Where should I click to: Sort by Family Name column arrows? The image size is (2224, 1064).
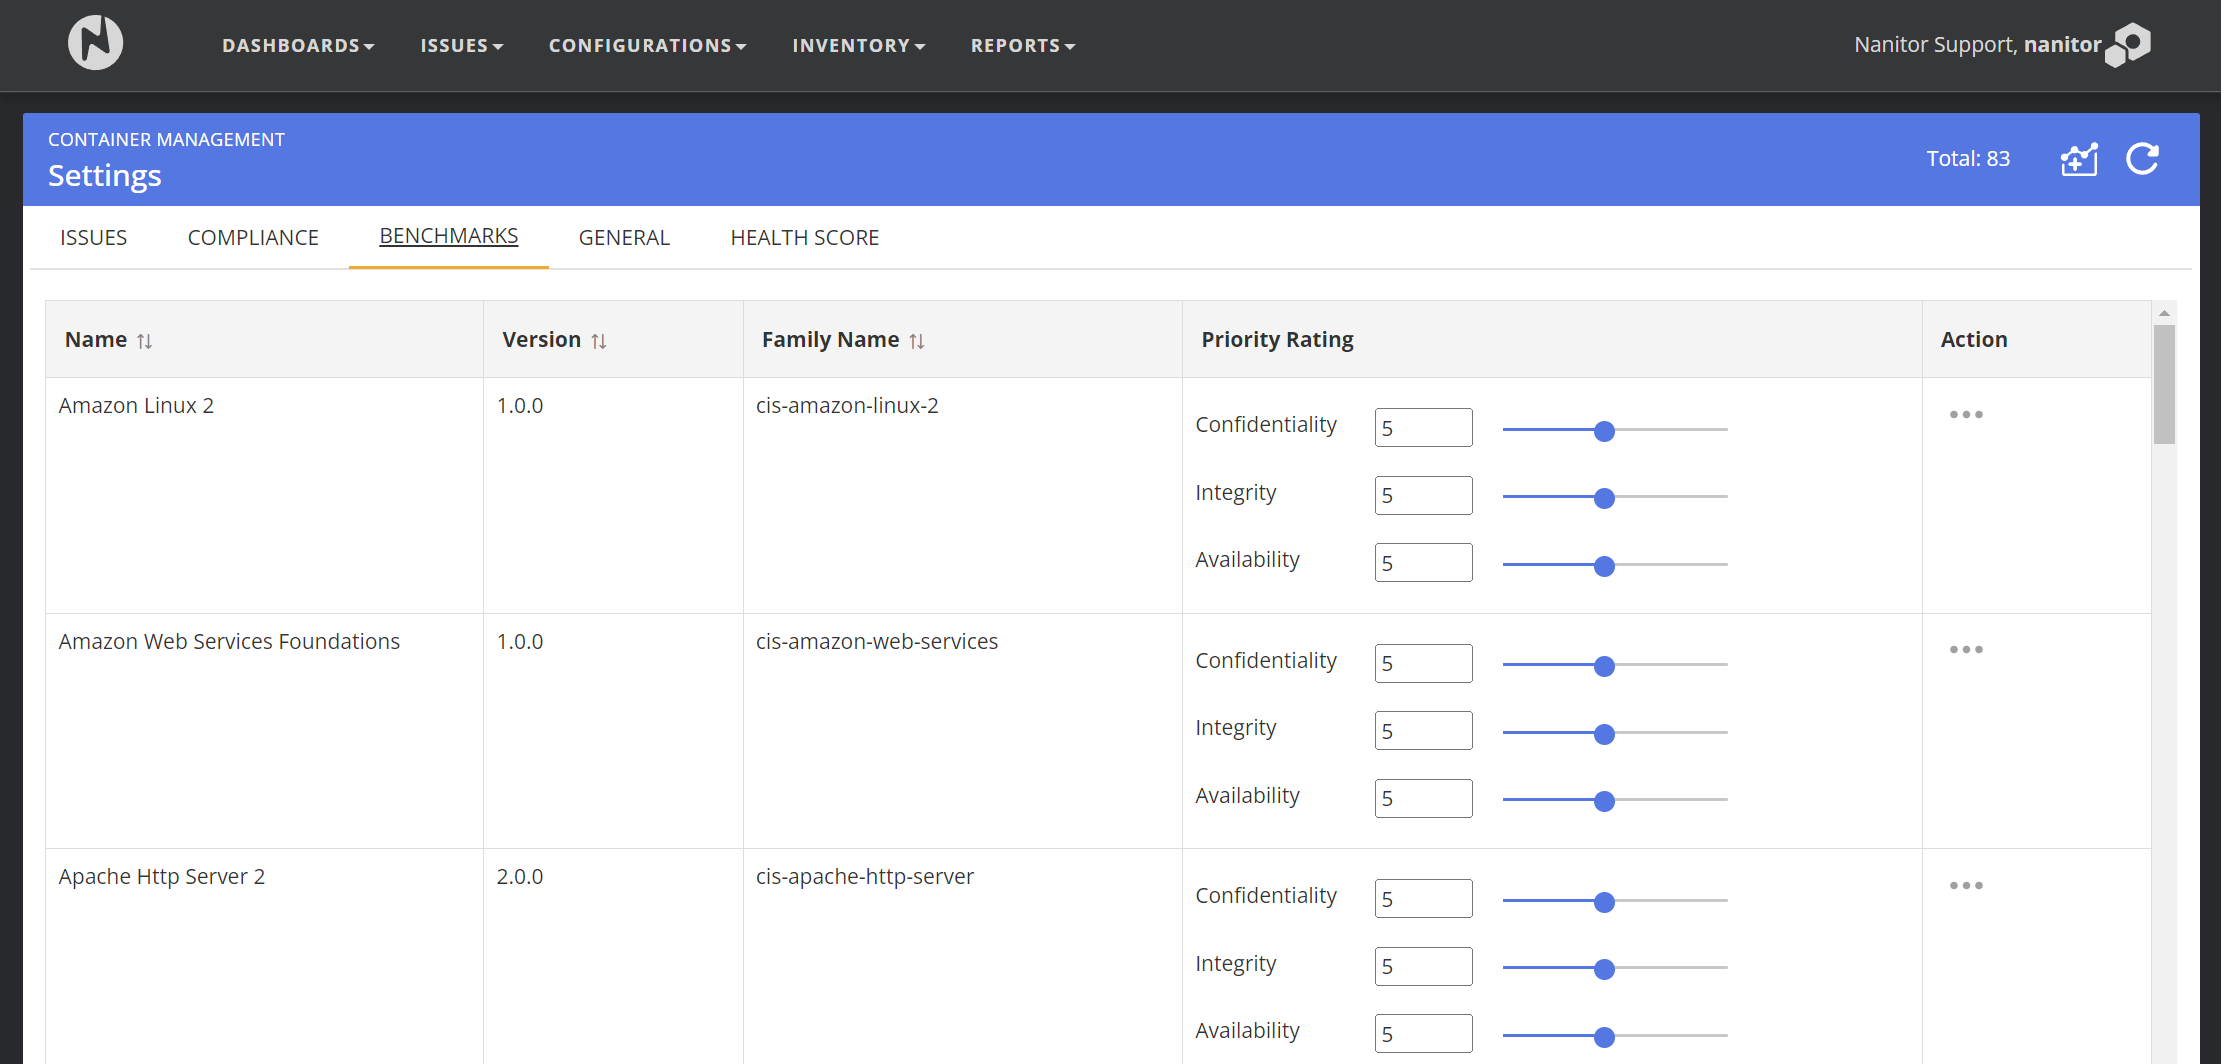pos(917,341)
